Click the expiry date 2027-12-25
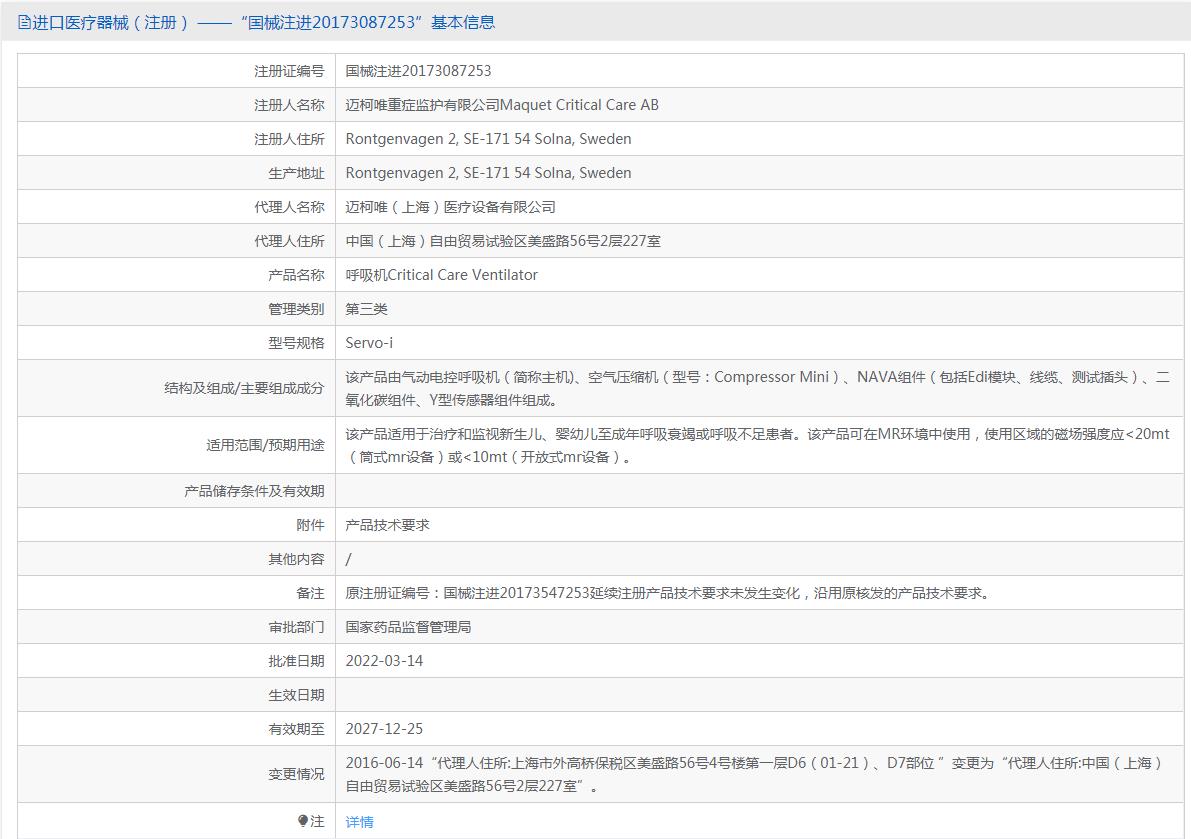Viewport: 1191px width, 839px height. tap(384, 729)
